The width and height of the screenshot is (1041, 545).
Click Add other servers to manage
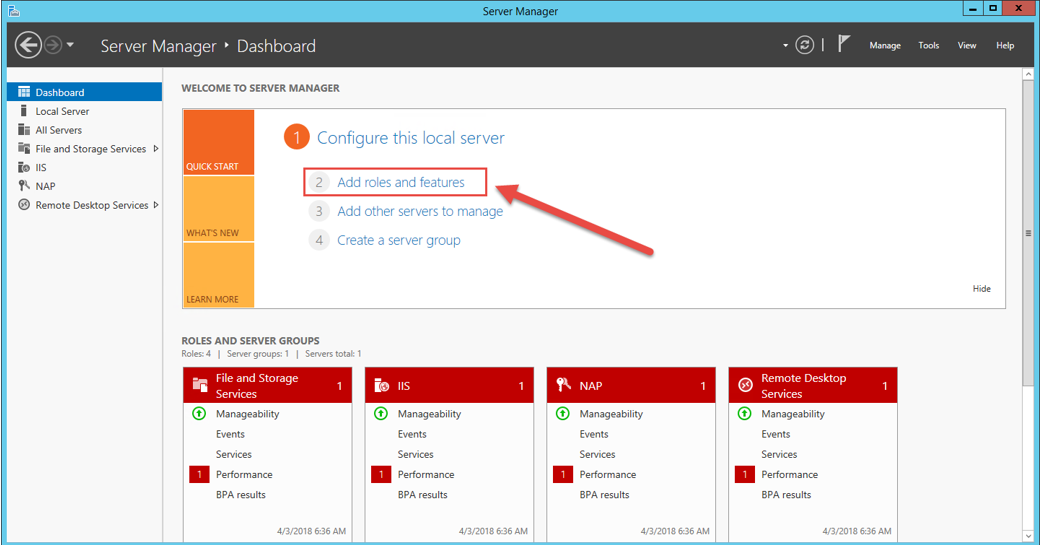pyautogui.click(x=420, y=212)
